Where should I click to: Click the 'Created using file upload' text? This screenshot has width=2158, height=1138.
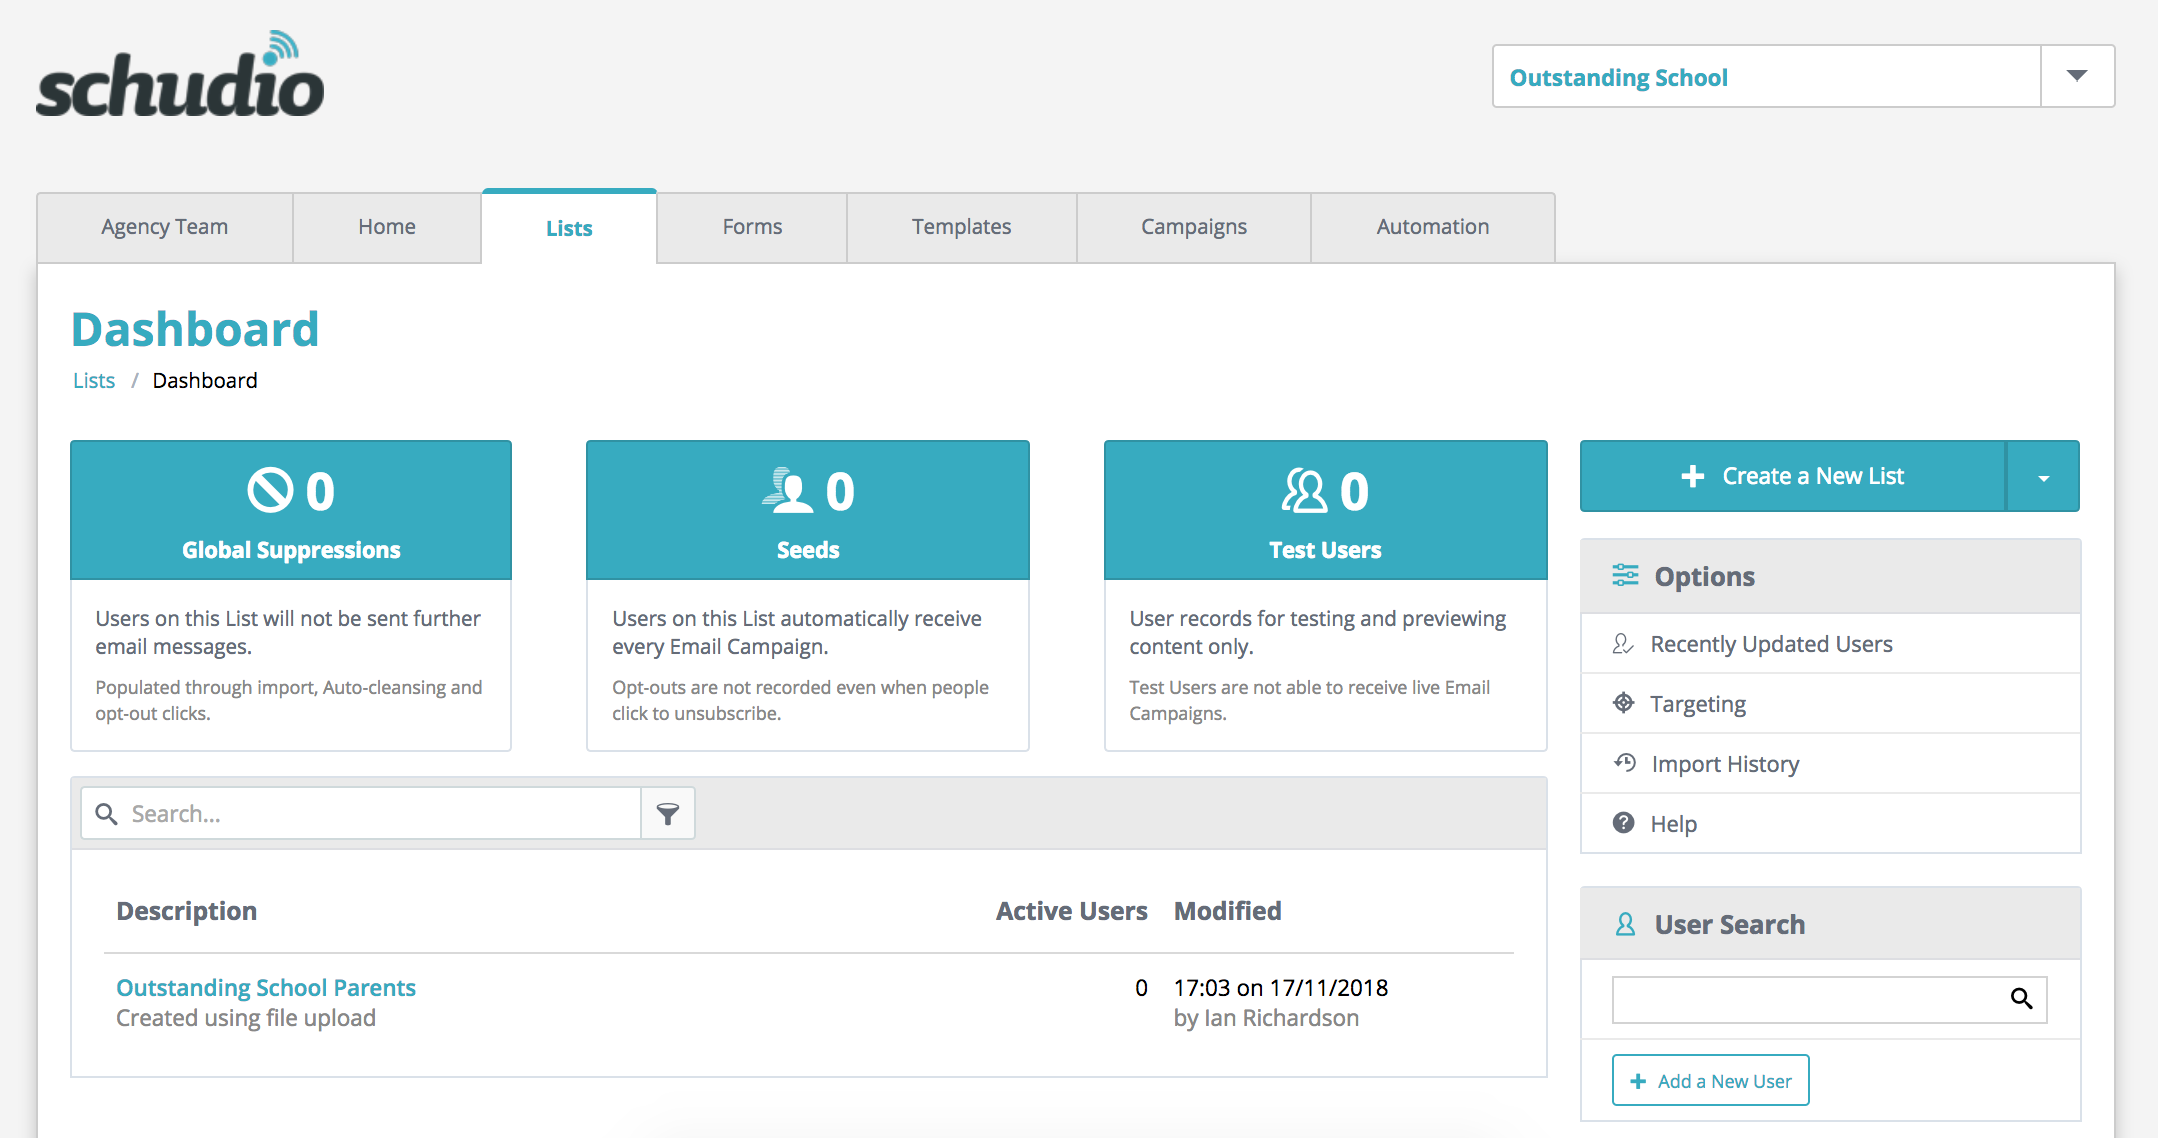coord(246,1018)
